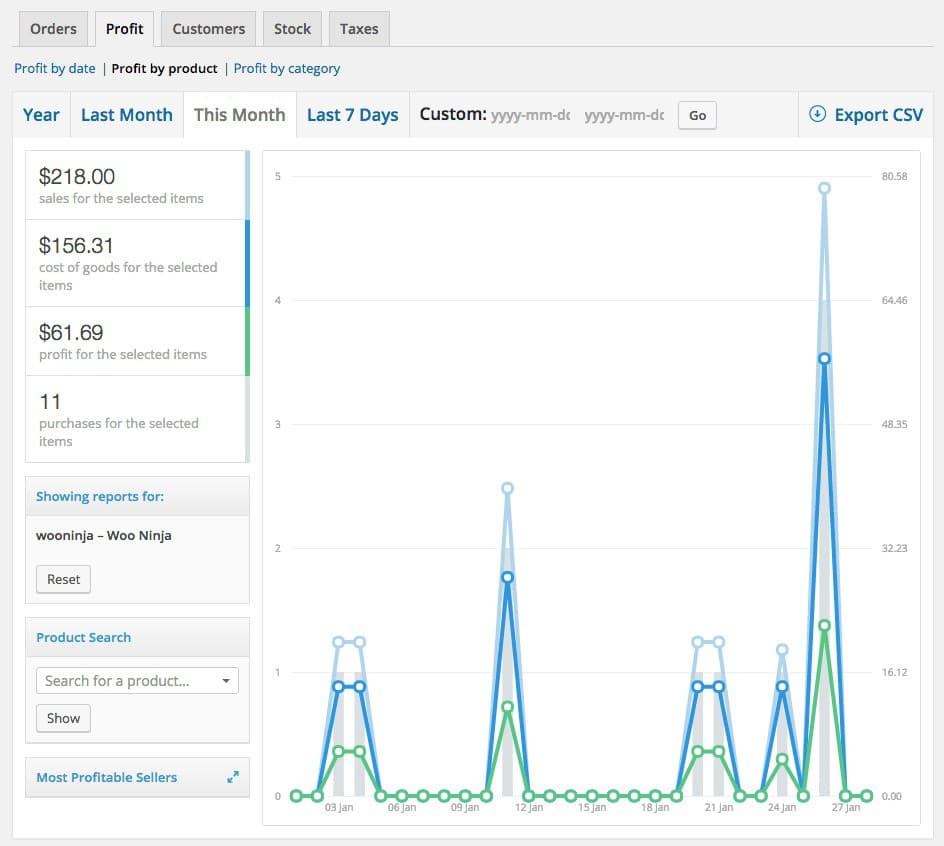Screen dimensions: 944x846
Task: Focus the custom end date field
Action: point(624,114)
